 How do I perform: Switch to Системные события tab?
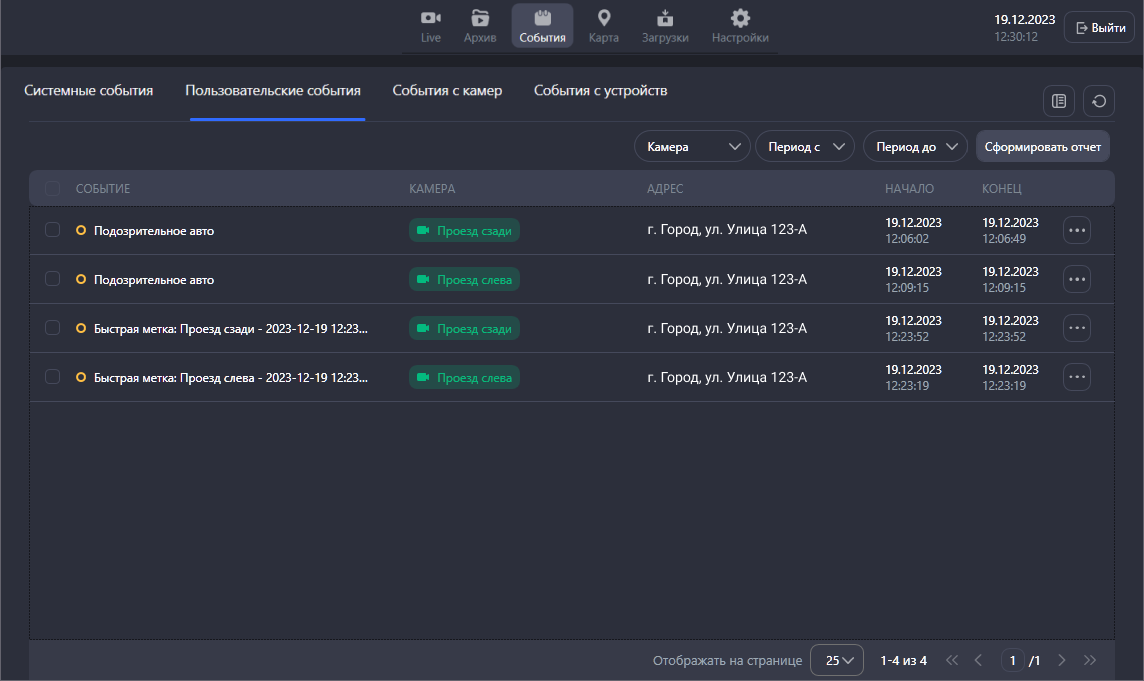click(x=89, y=91)
